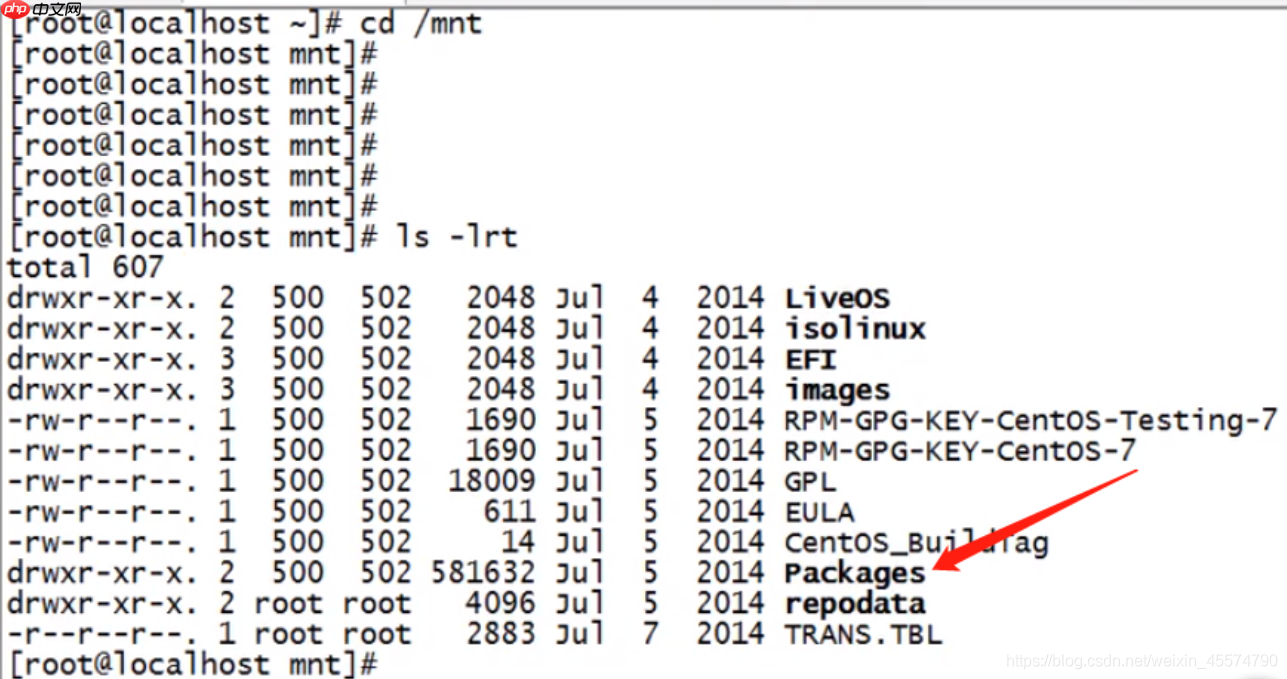
Task: Click the repodata directory name
Action: pyautogui.click(x=855, y=604)
